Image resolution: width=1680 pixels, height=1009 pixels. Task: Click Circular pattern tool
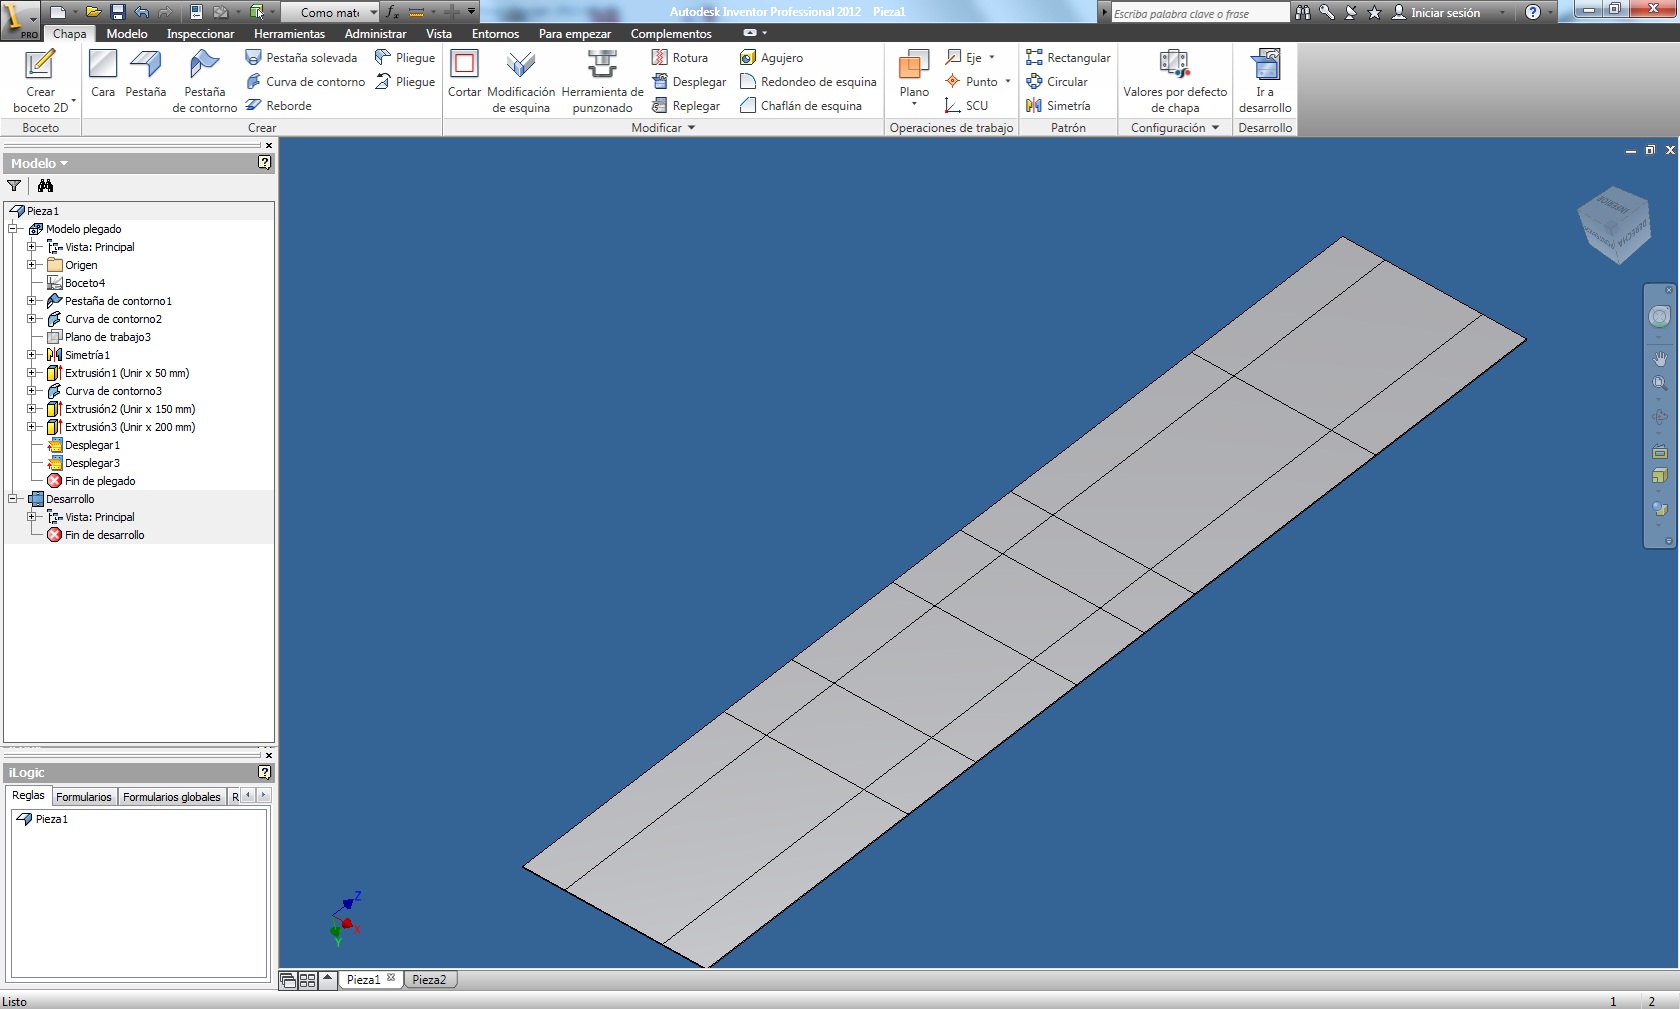(x=1057, y=82)
